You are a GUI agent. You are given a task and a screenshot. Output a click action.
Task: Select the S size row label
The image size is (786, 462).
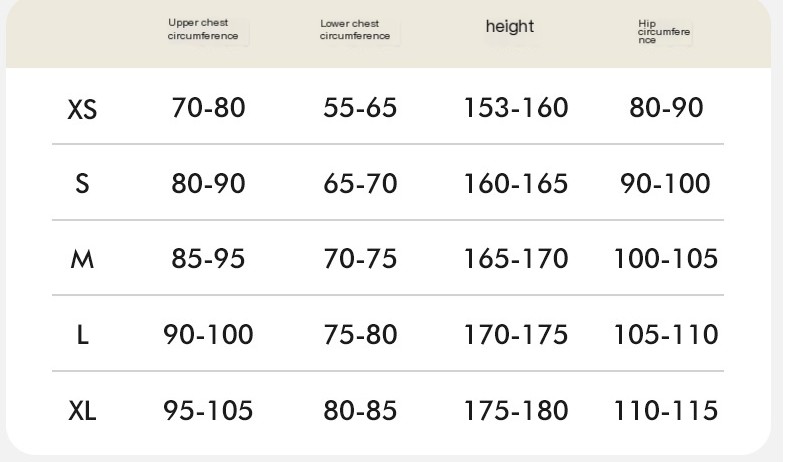click(82, 184)
